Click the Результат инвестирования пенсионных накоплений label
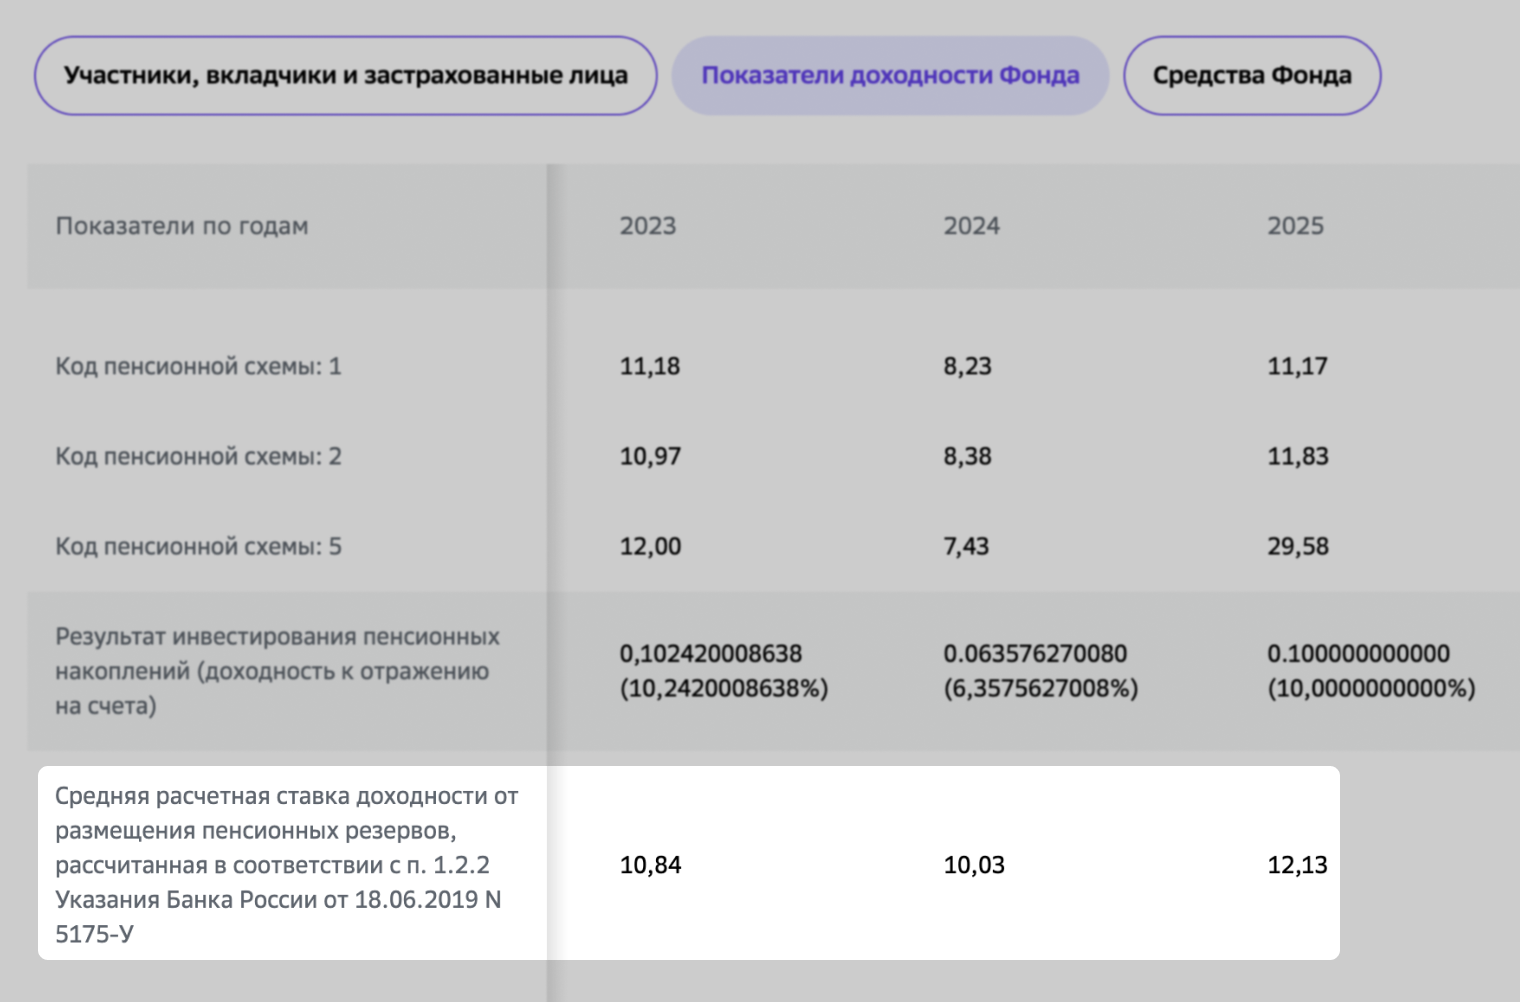This screenshot has height=1002, width=1520. click(278, 671)
